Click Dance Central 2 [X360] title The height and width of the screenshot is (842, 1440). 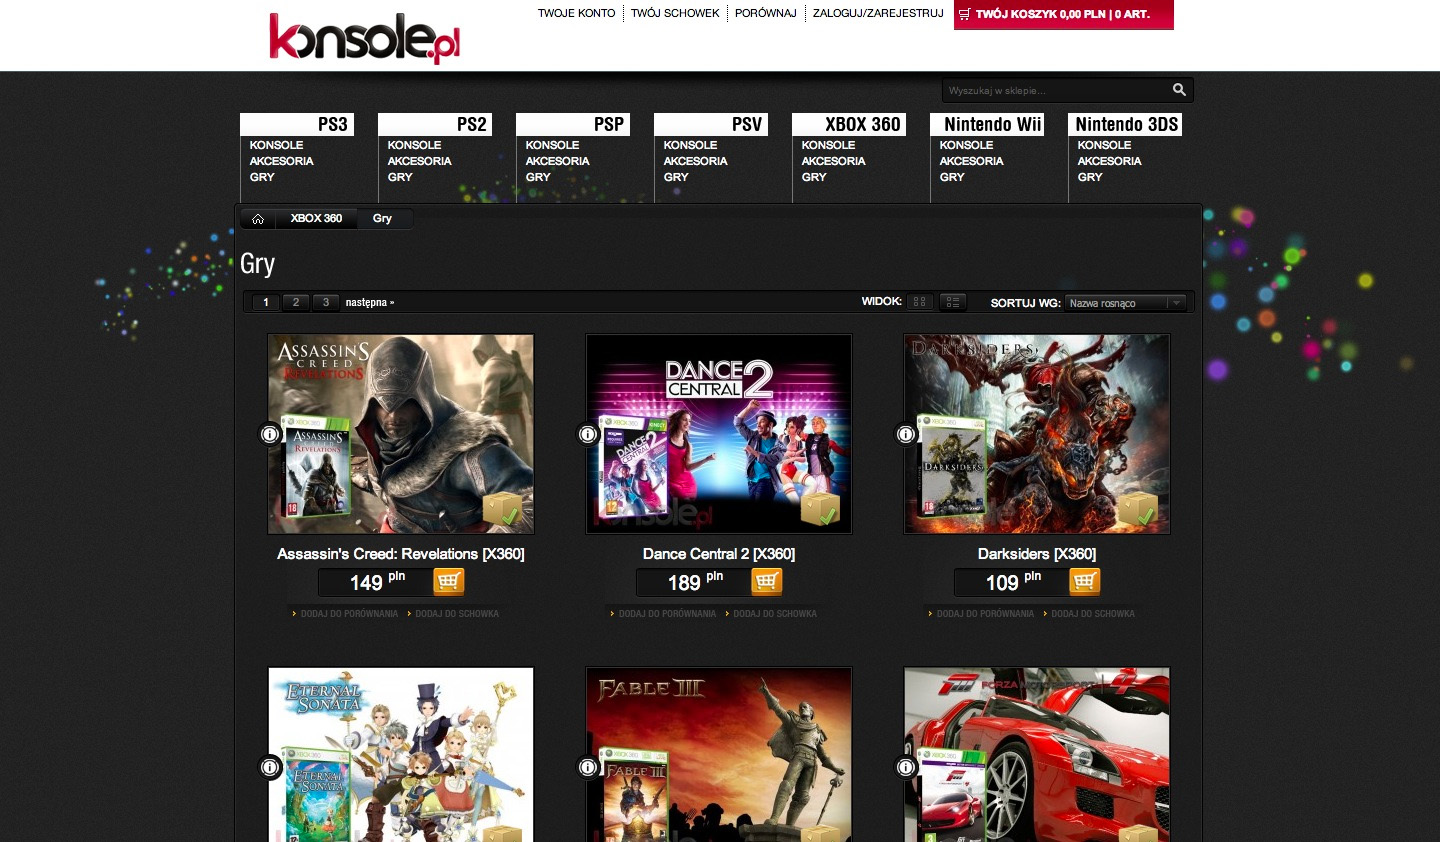(719, 554)
